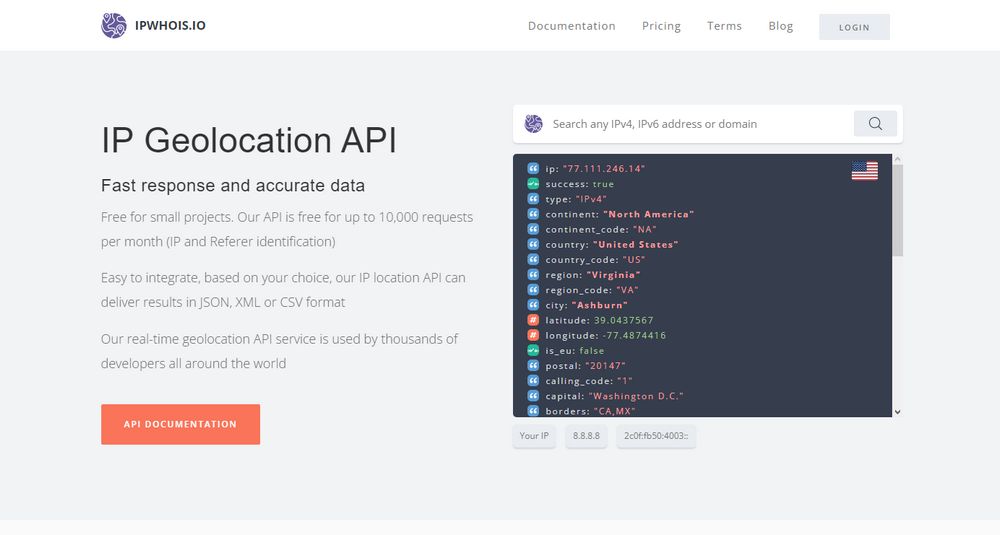
Task: Click the icon beside country: United States
Action: 533,244
